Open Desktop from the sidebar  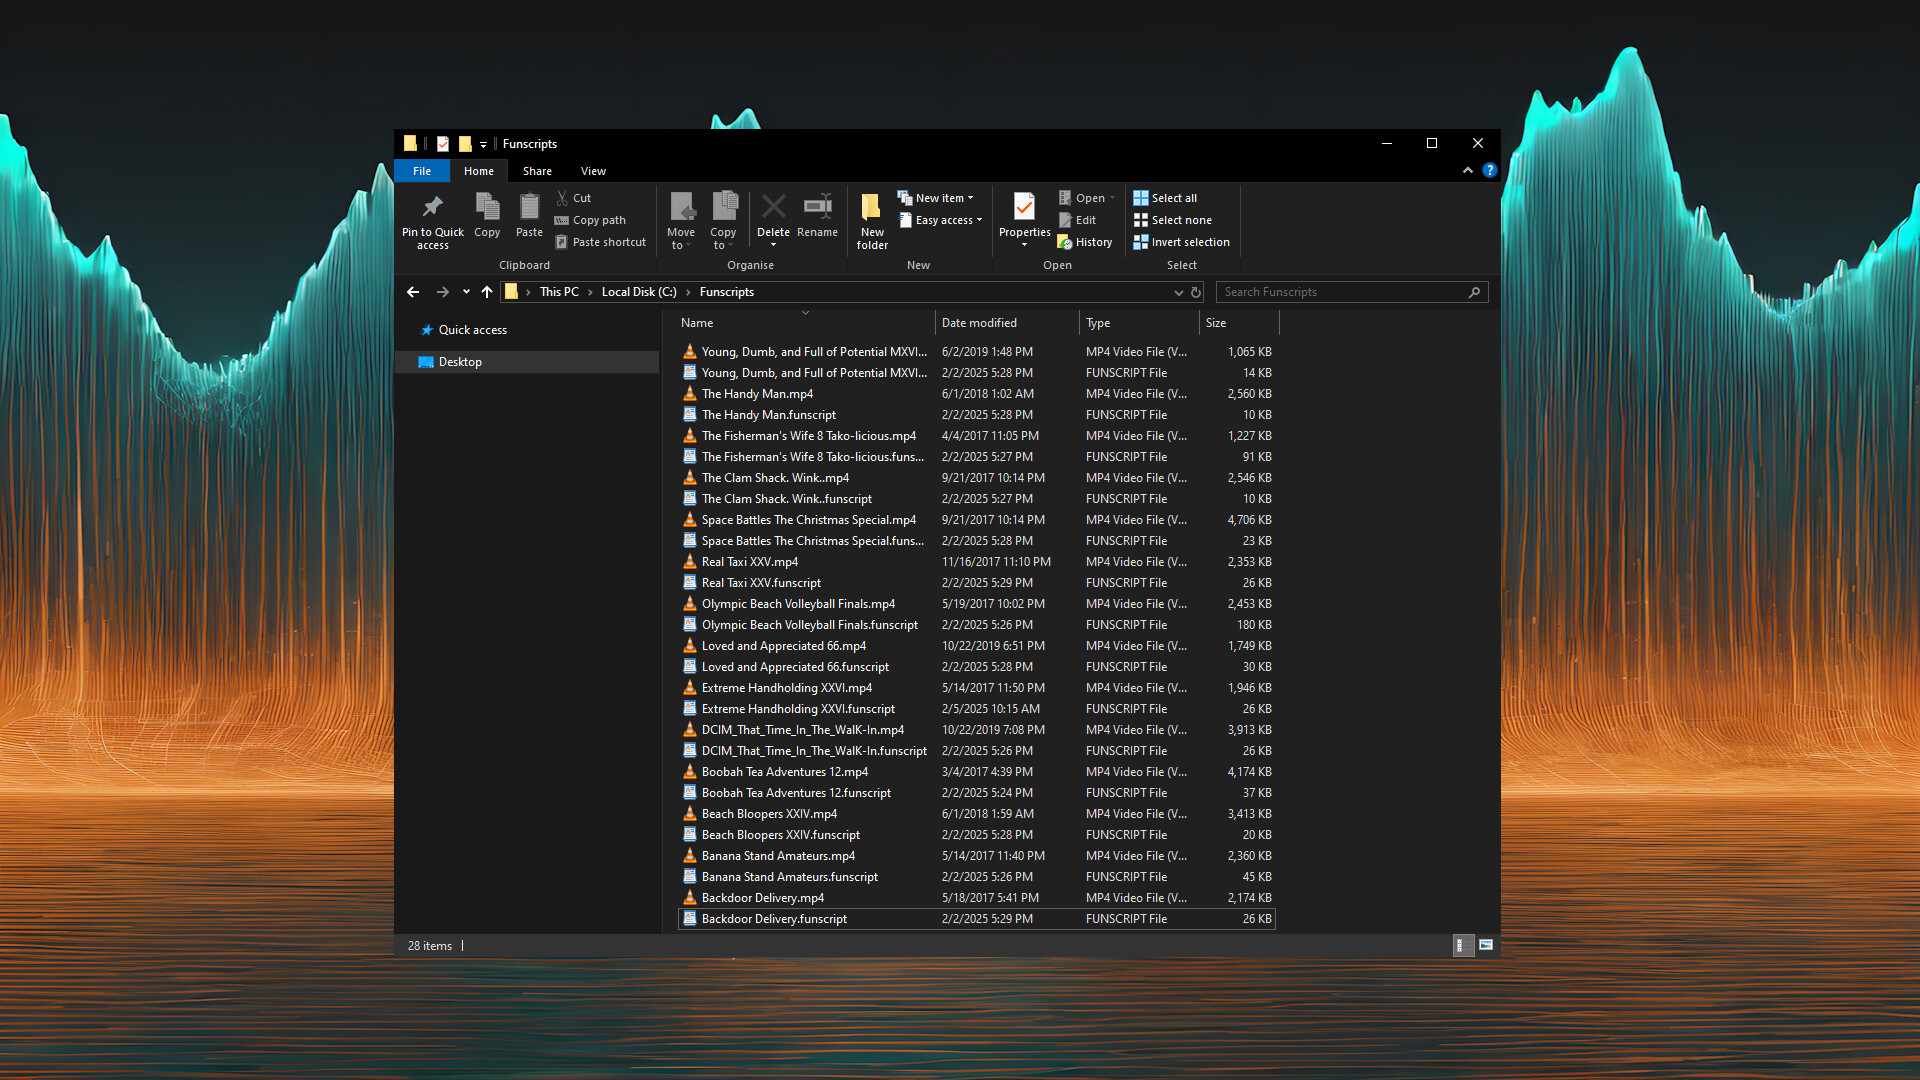tap(461, 361)
